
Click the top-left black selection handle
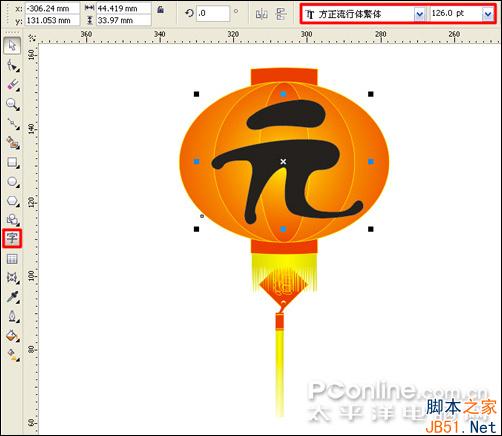[x=197, y=94]
